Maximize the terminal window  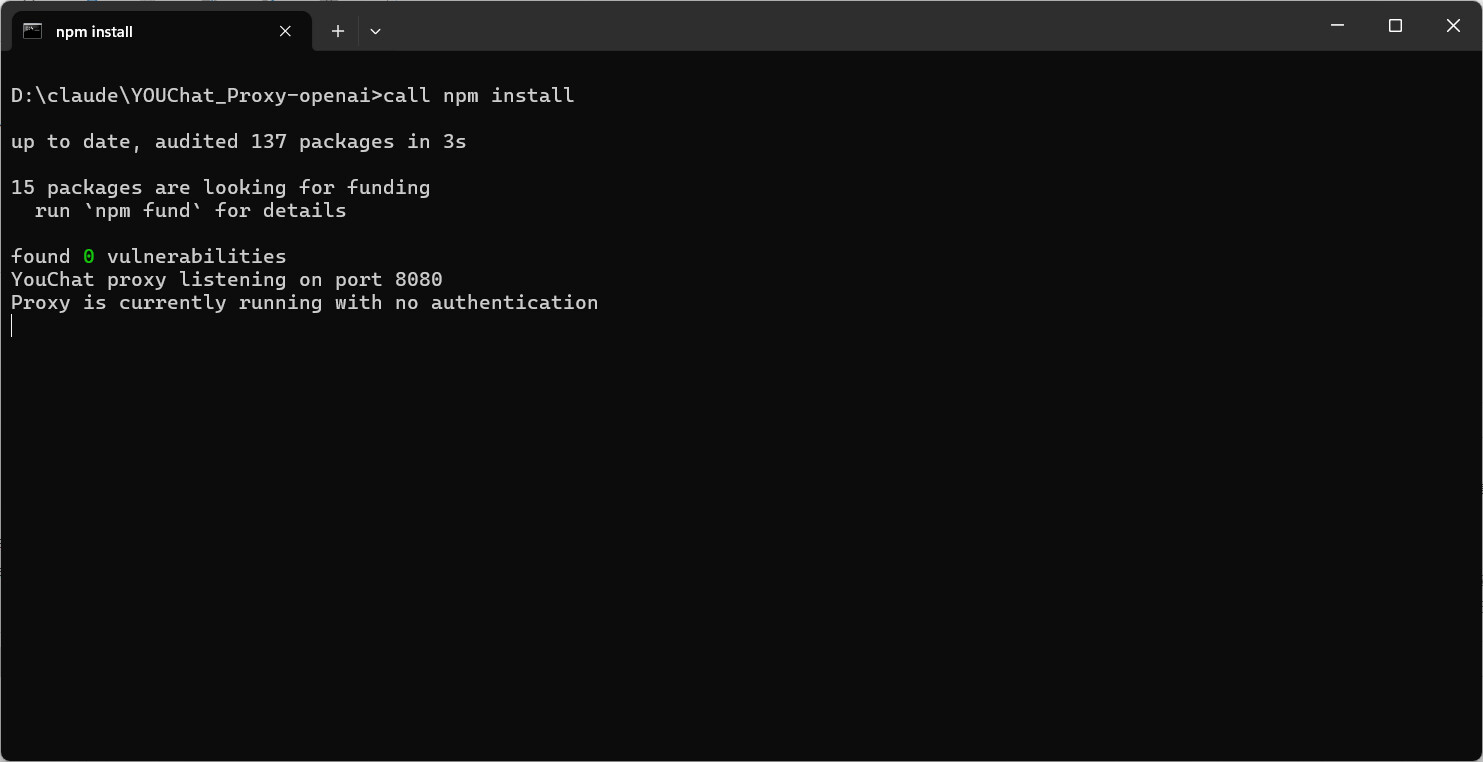tap(1395, 26)
